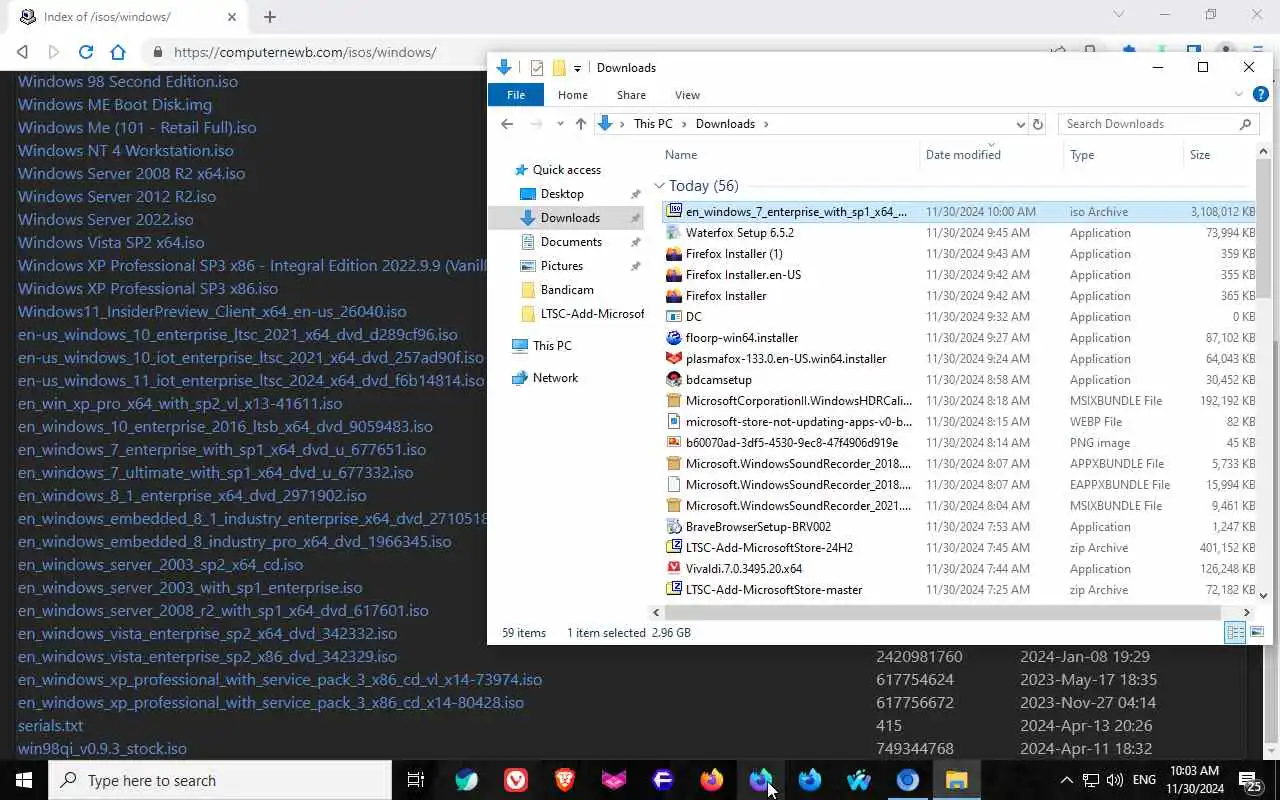Open a new browser tab
The width and height of the screenshot is (1280, 800).
[x=270, y=17]
